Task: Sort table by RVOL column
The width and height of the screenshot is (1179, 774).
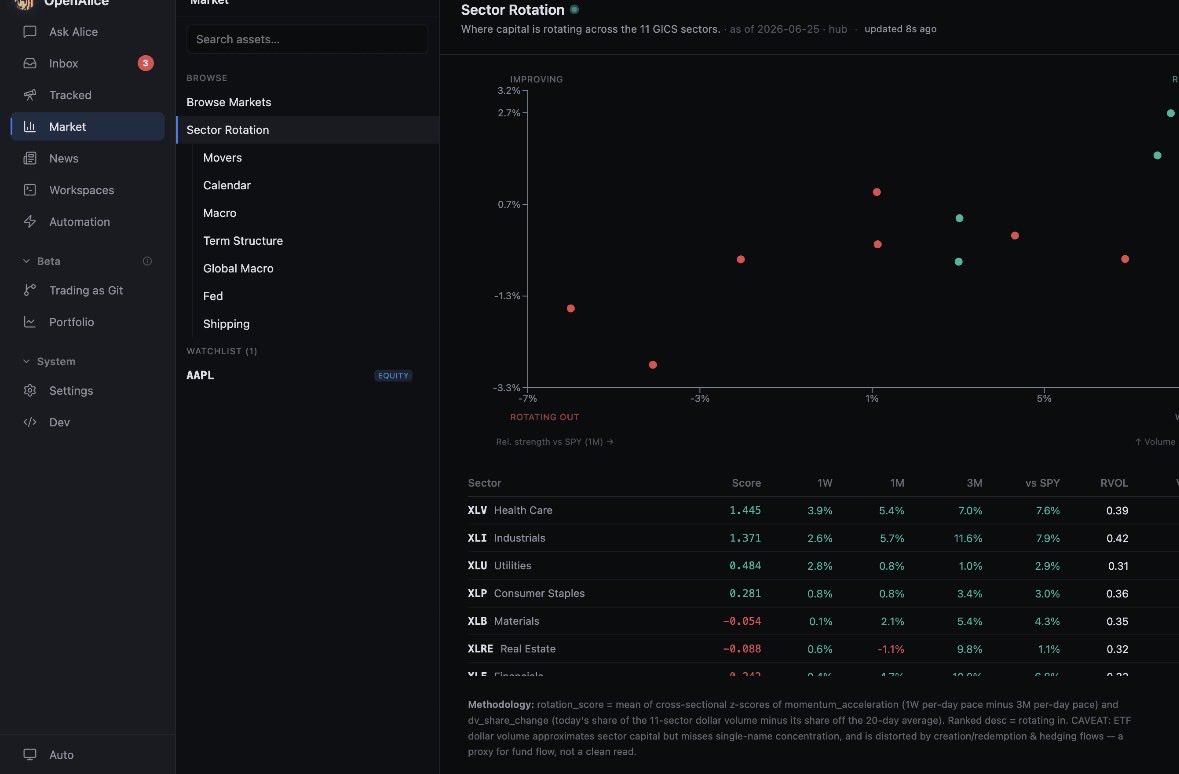Action: [1114, 483]
